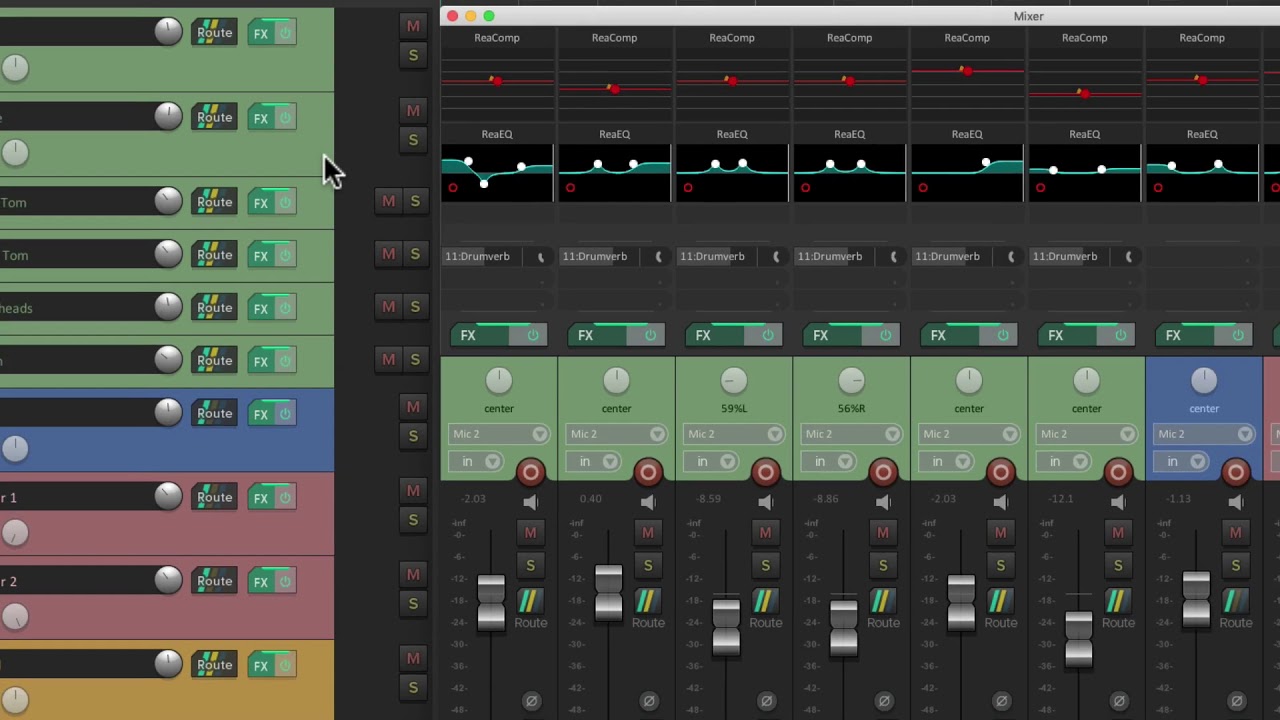Open Route on the yellow track

tap(214, 665)
